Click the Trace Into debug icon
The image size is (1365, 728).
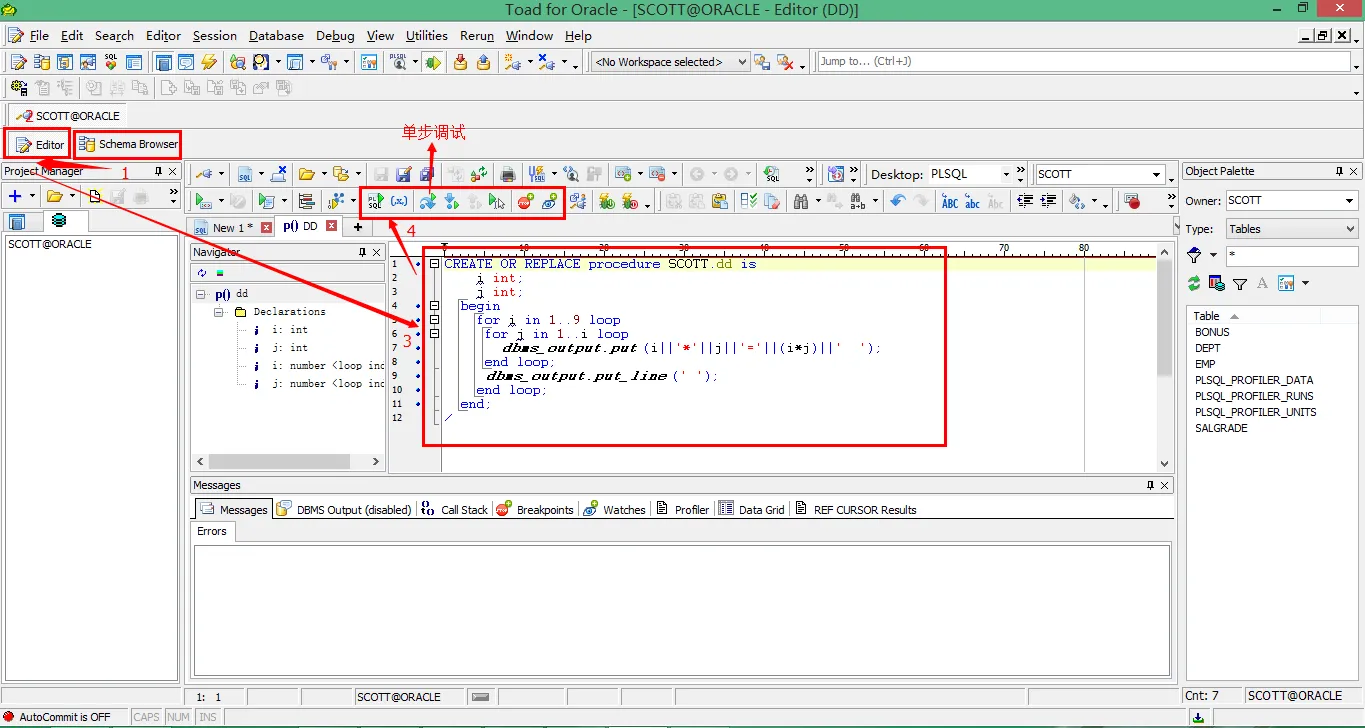(451, 201)
